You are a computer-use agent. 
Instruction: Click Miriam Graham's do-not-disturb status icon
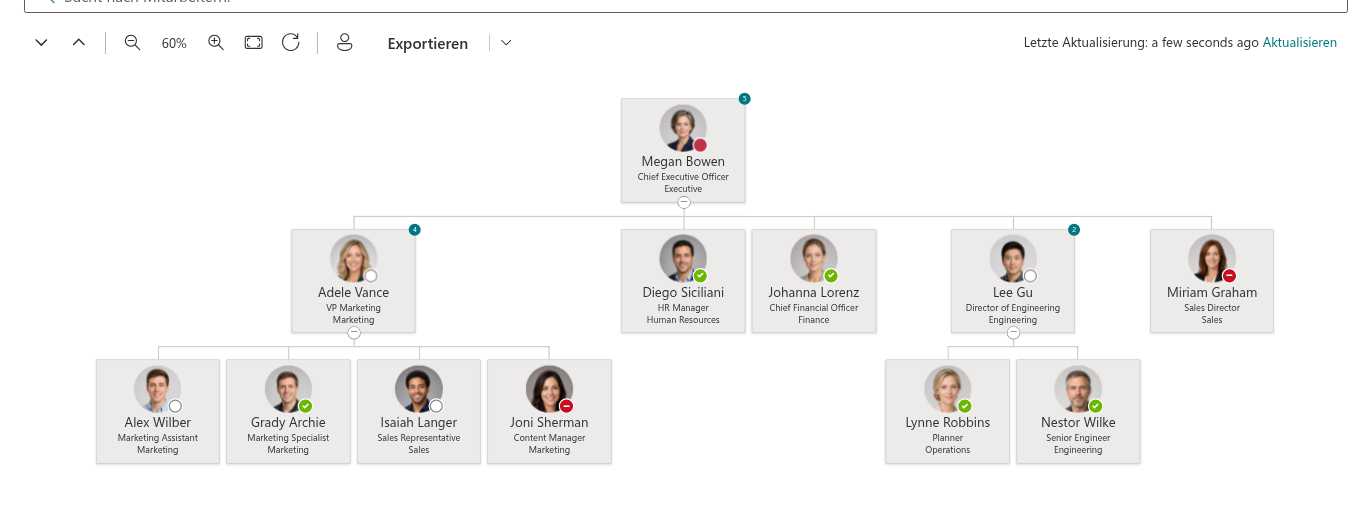(1230, 276)
